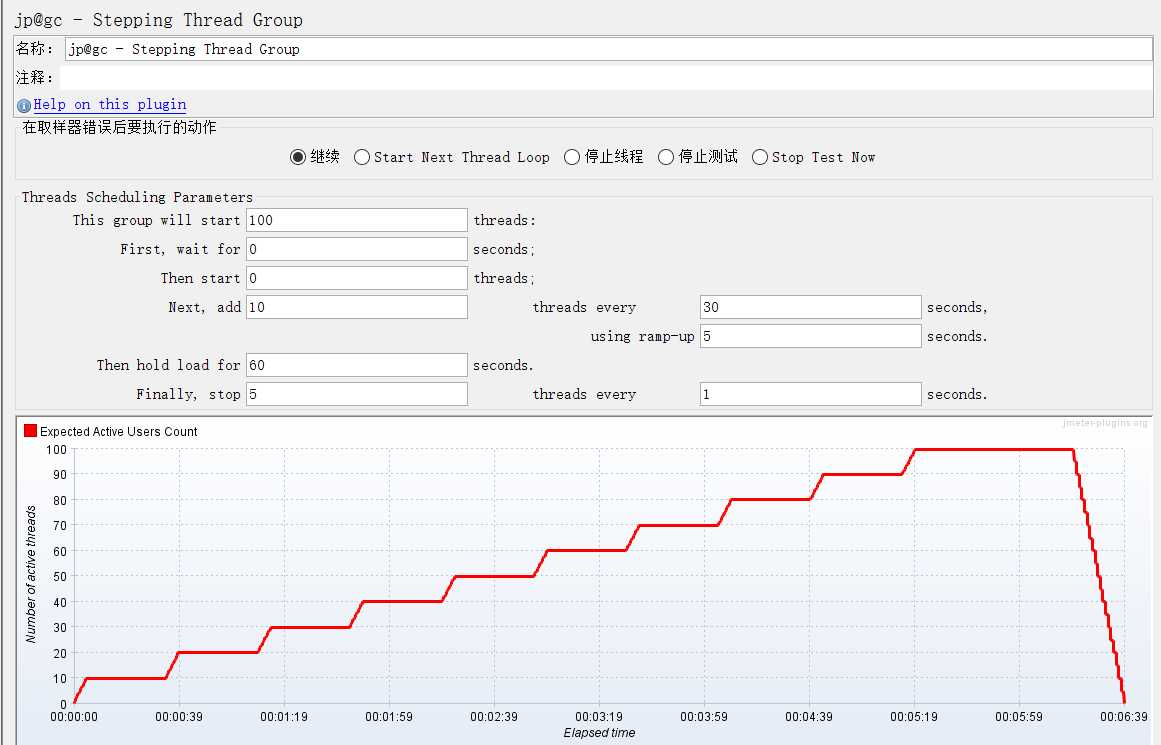This screenshot has width=1161, height=745.
Task: Click the Number of active threads axis title
Action: [x=30, y=574]
